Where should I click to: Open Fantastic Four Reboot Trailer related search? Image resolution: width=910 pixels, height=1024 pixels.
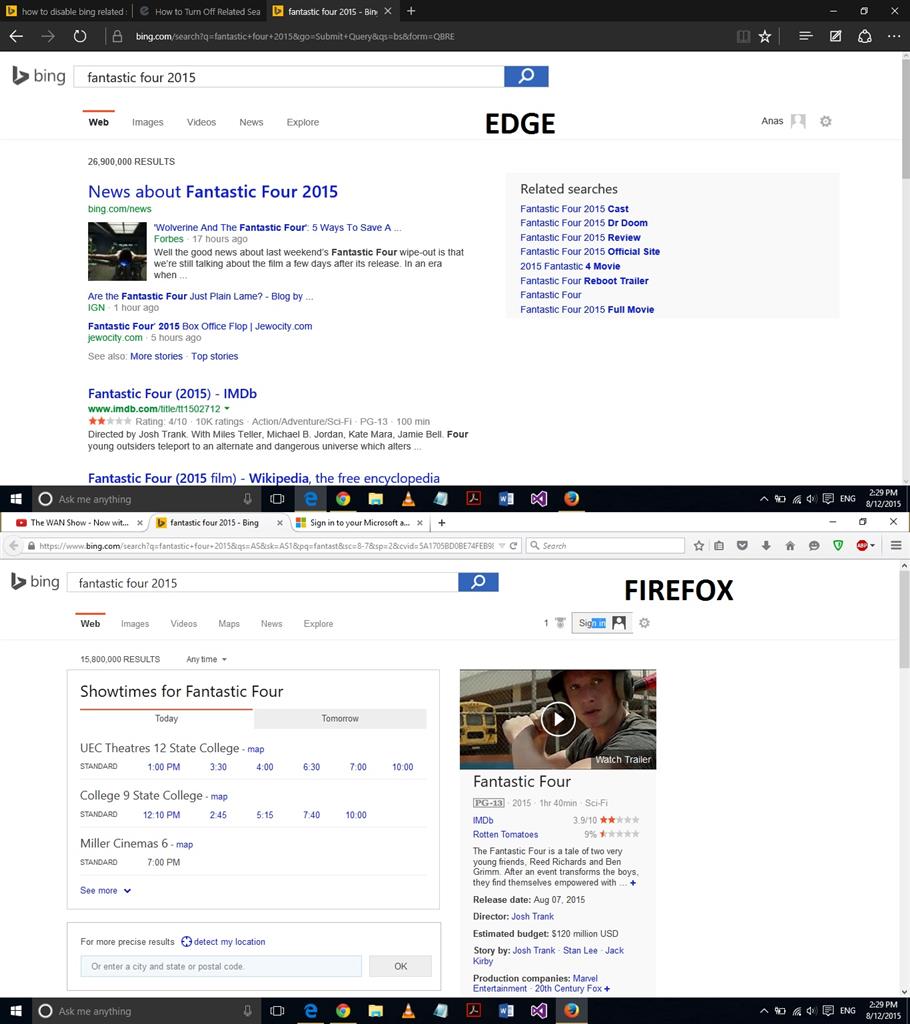click(x=584, y=281)
